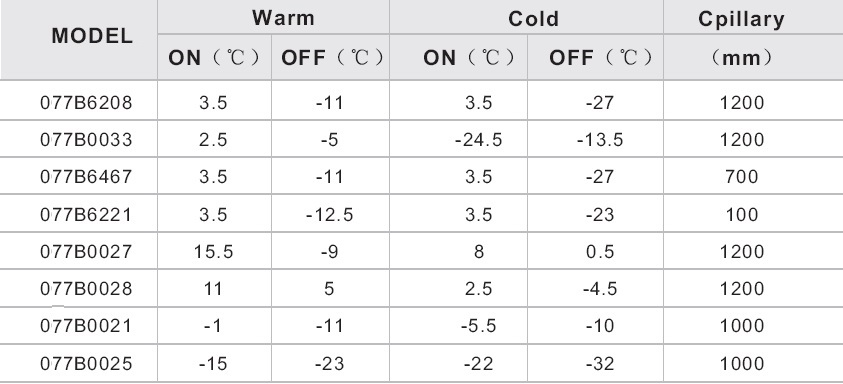The image size is (843, 384).
Task: Click the 100 capillary length cell
Action: (741, 215)
